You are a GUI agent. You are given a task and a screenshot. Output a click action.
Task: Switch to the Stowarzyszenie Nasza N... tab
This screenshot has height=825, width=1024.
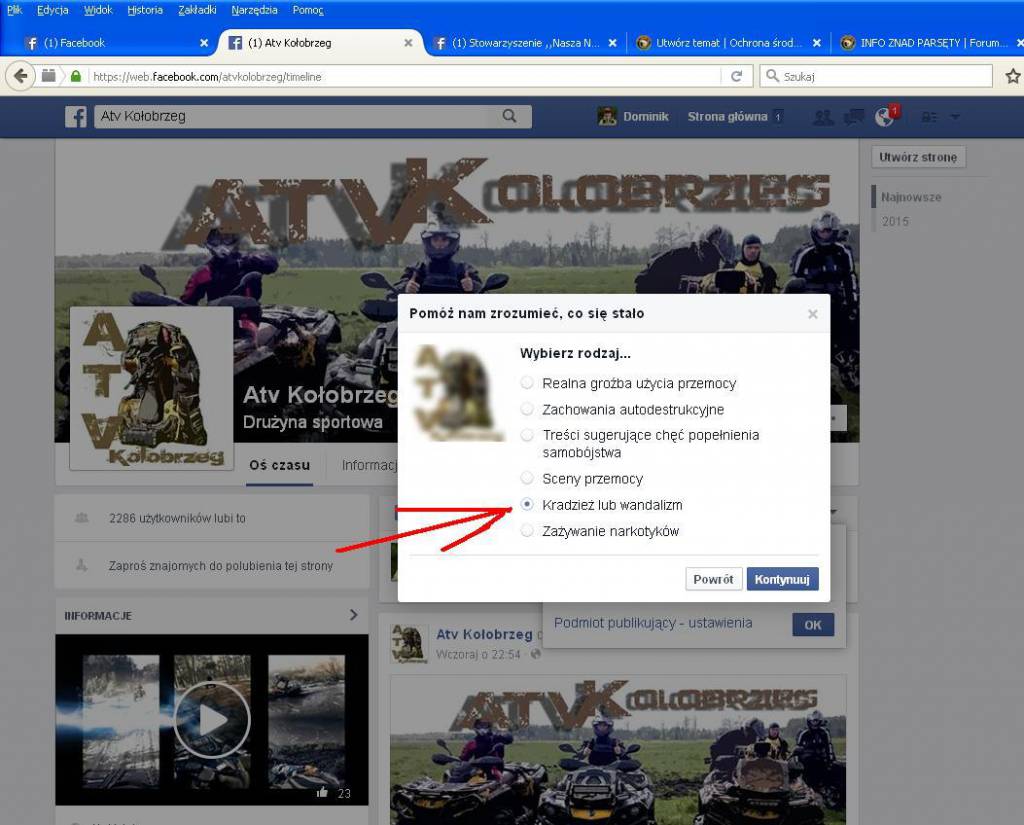(x=526, y=43)
